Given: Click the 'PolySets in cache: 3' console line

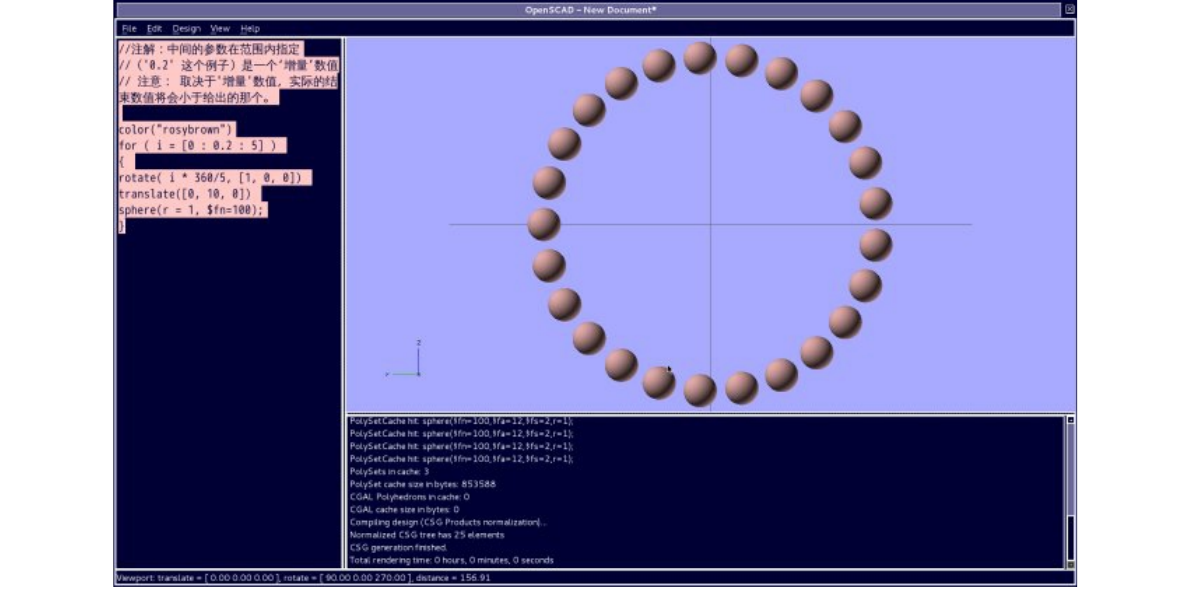Looking at the screenshot, I should coord(389,472).
